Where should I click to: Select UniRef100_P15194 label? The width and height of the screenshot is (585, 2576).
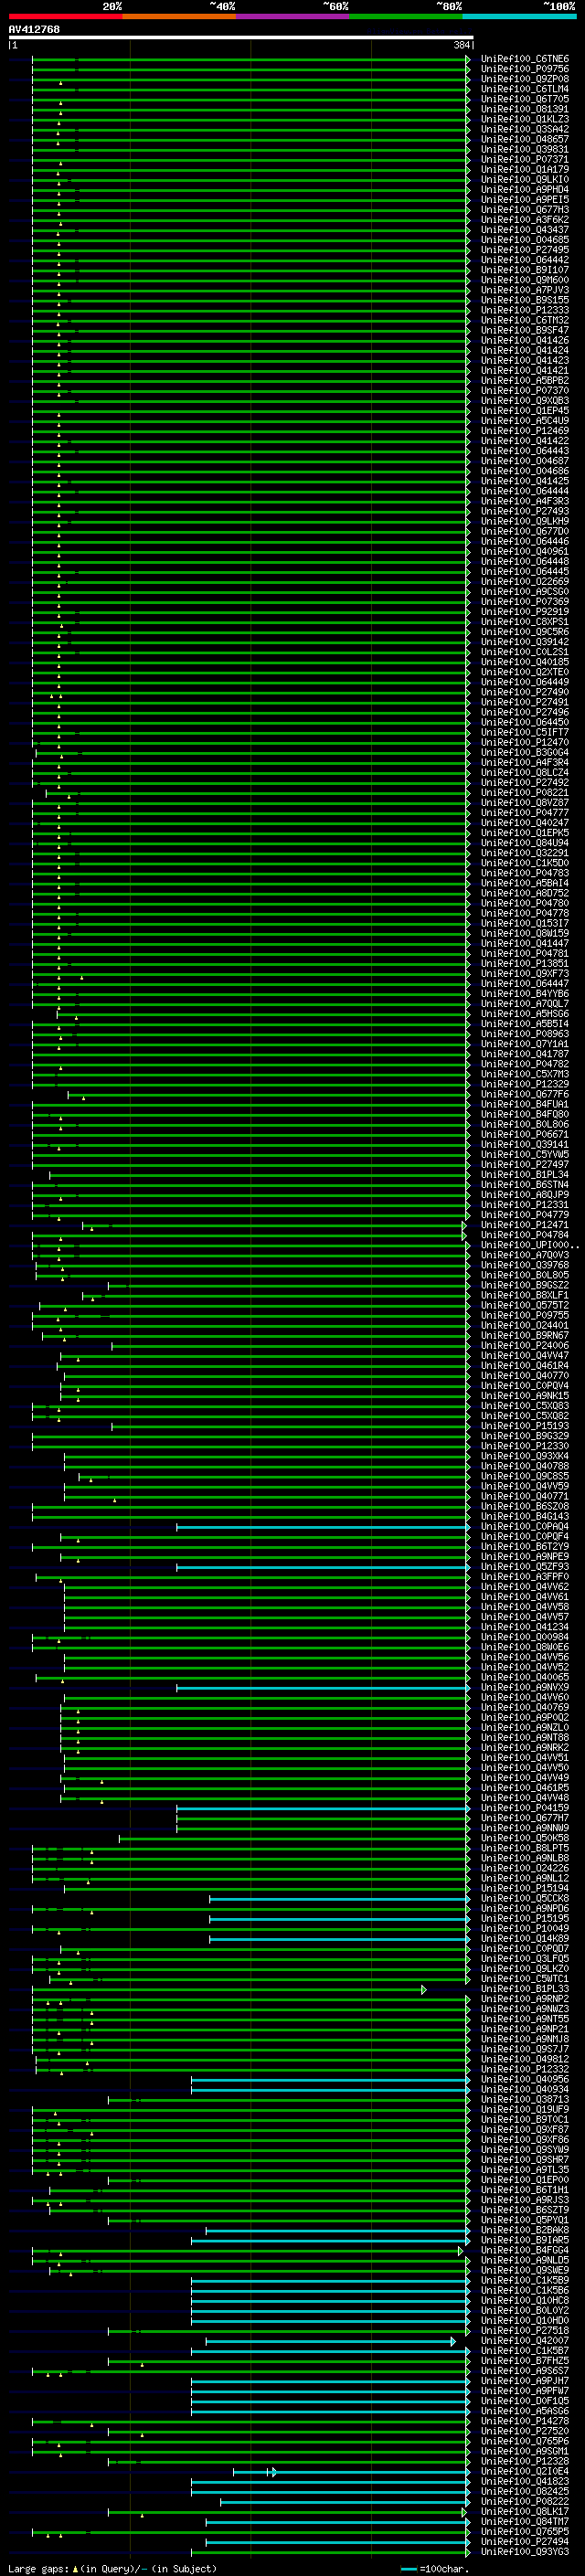525,1889
